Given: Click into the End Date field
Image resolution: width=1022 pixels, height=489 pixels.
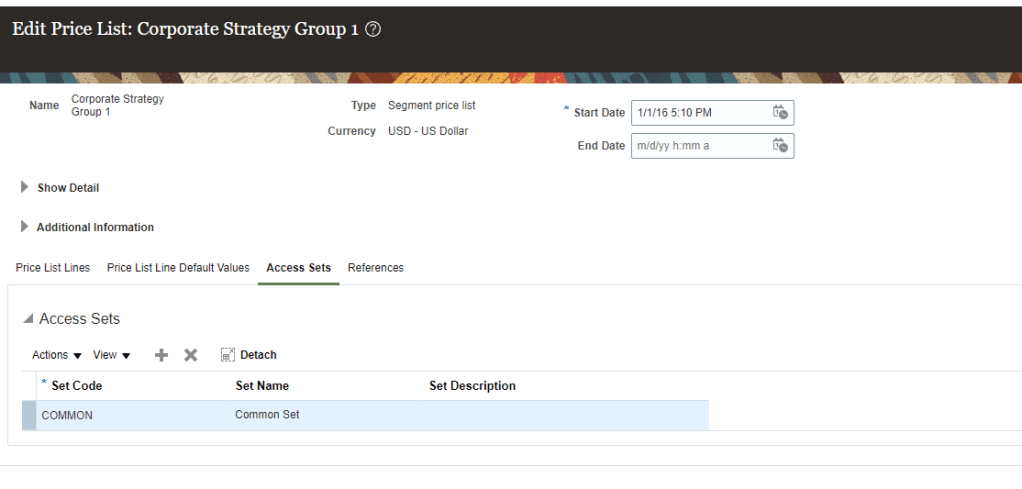Looking at the screenshot, I should click(700, 146).
